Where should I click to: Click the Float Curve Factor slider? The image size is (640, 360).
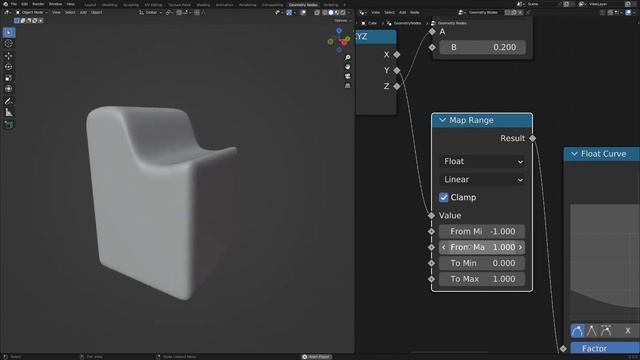click(605, 348)
